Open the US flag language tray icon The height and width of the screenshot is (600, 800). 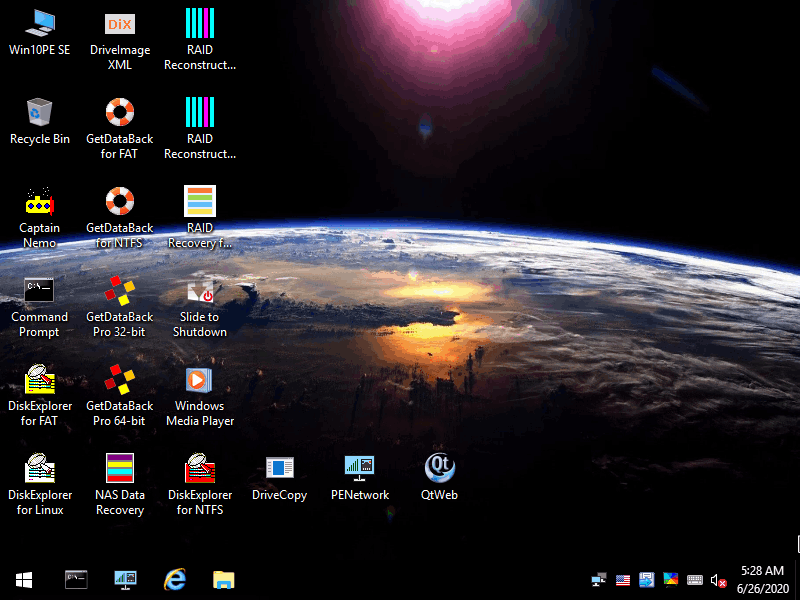(x=623, y=580)
